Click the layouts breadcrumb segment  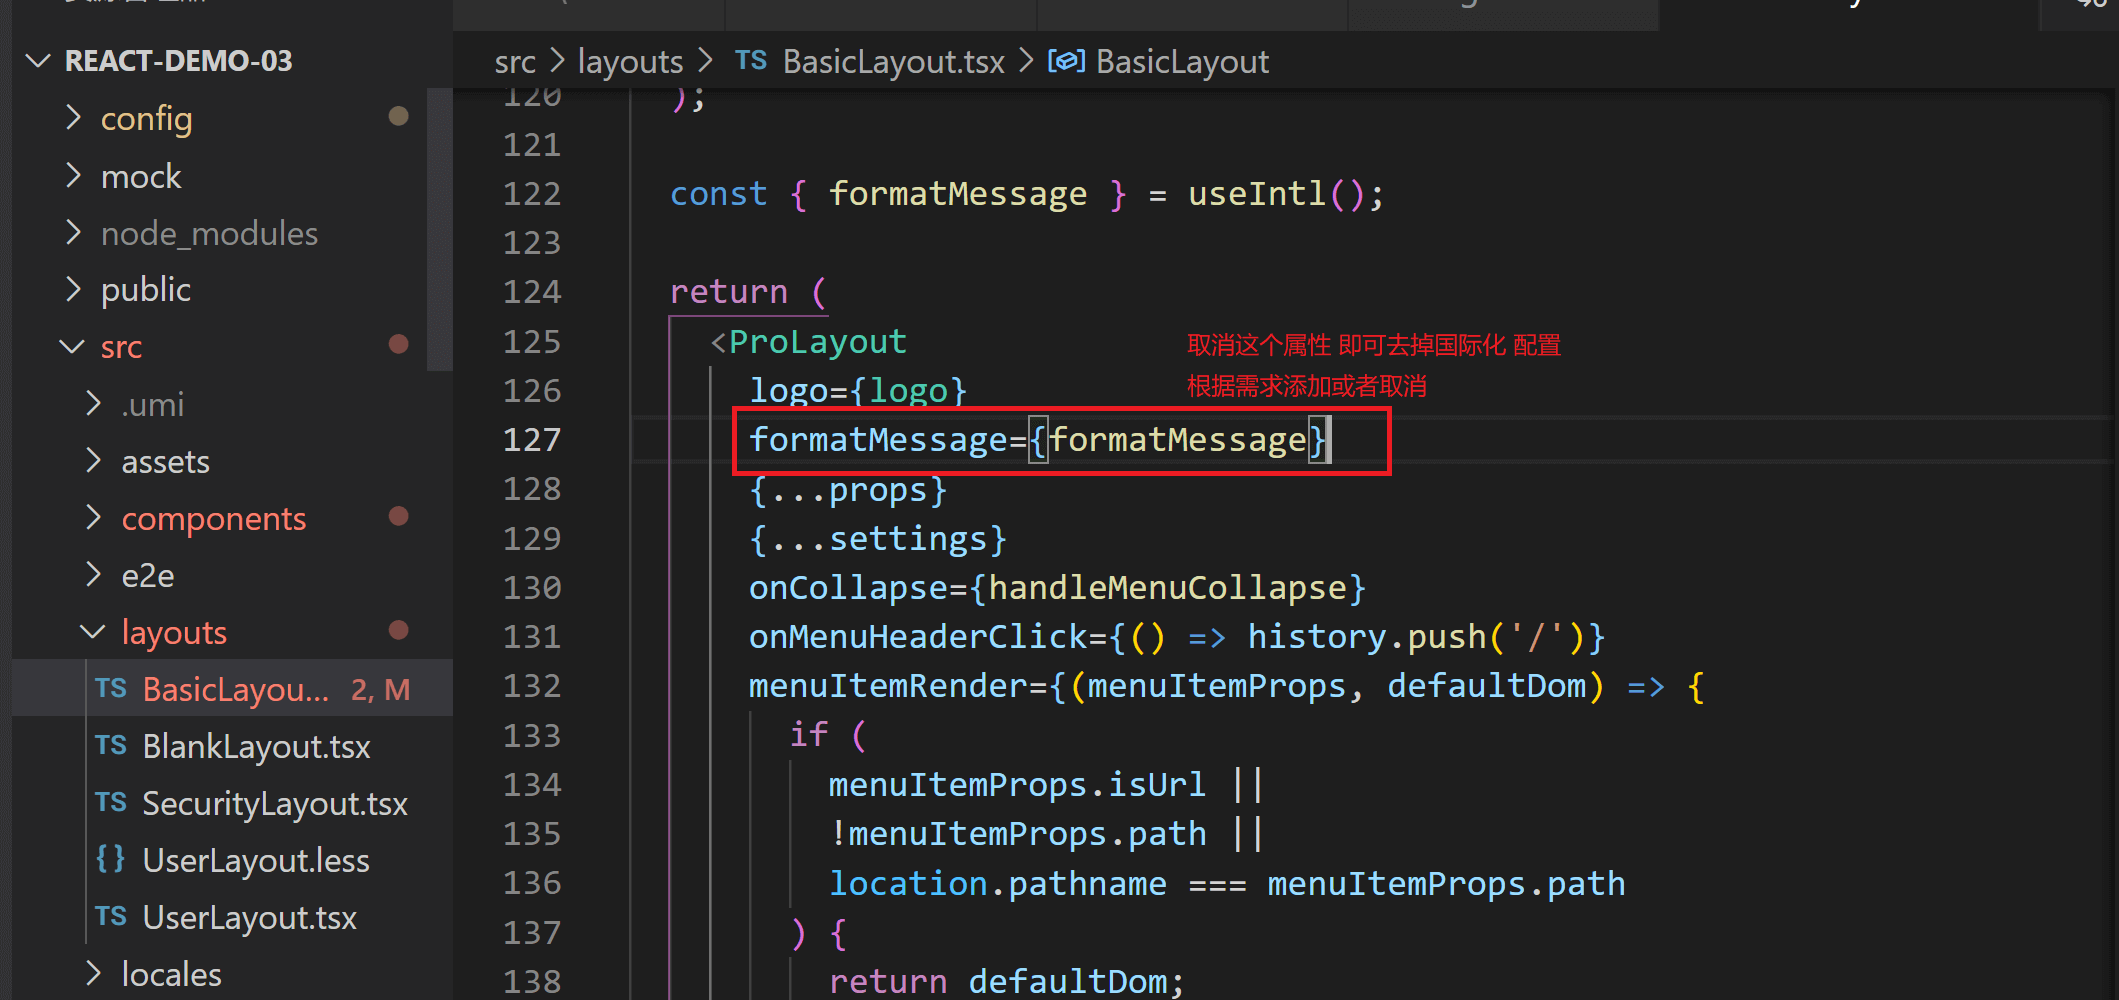click(x=630, y=63)
